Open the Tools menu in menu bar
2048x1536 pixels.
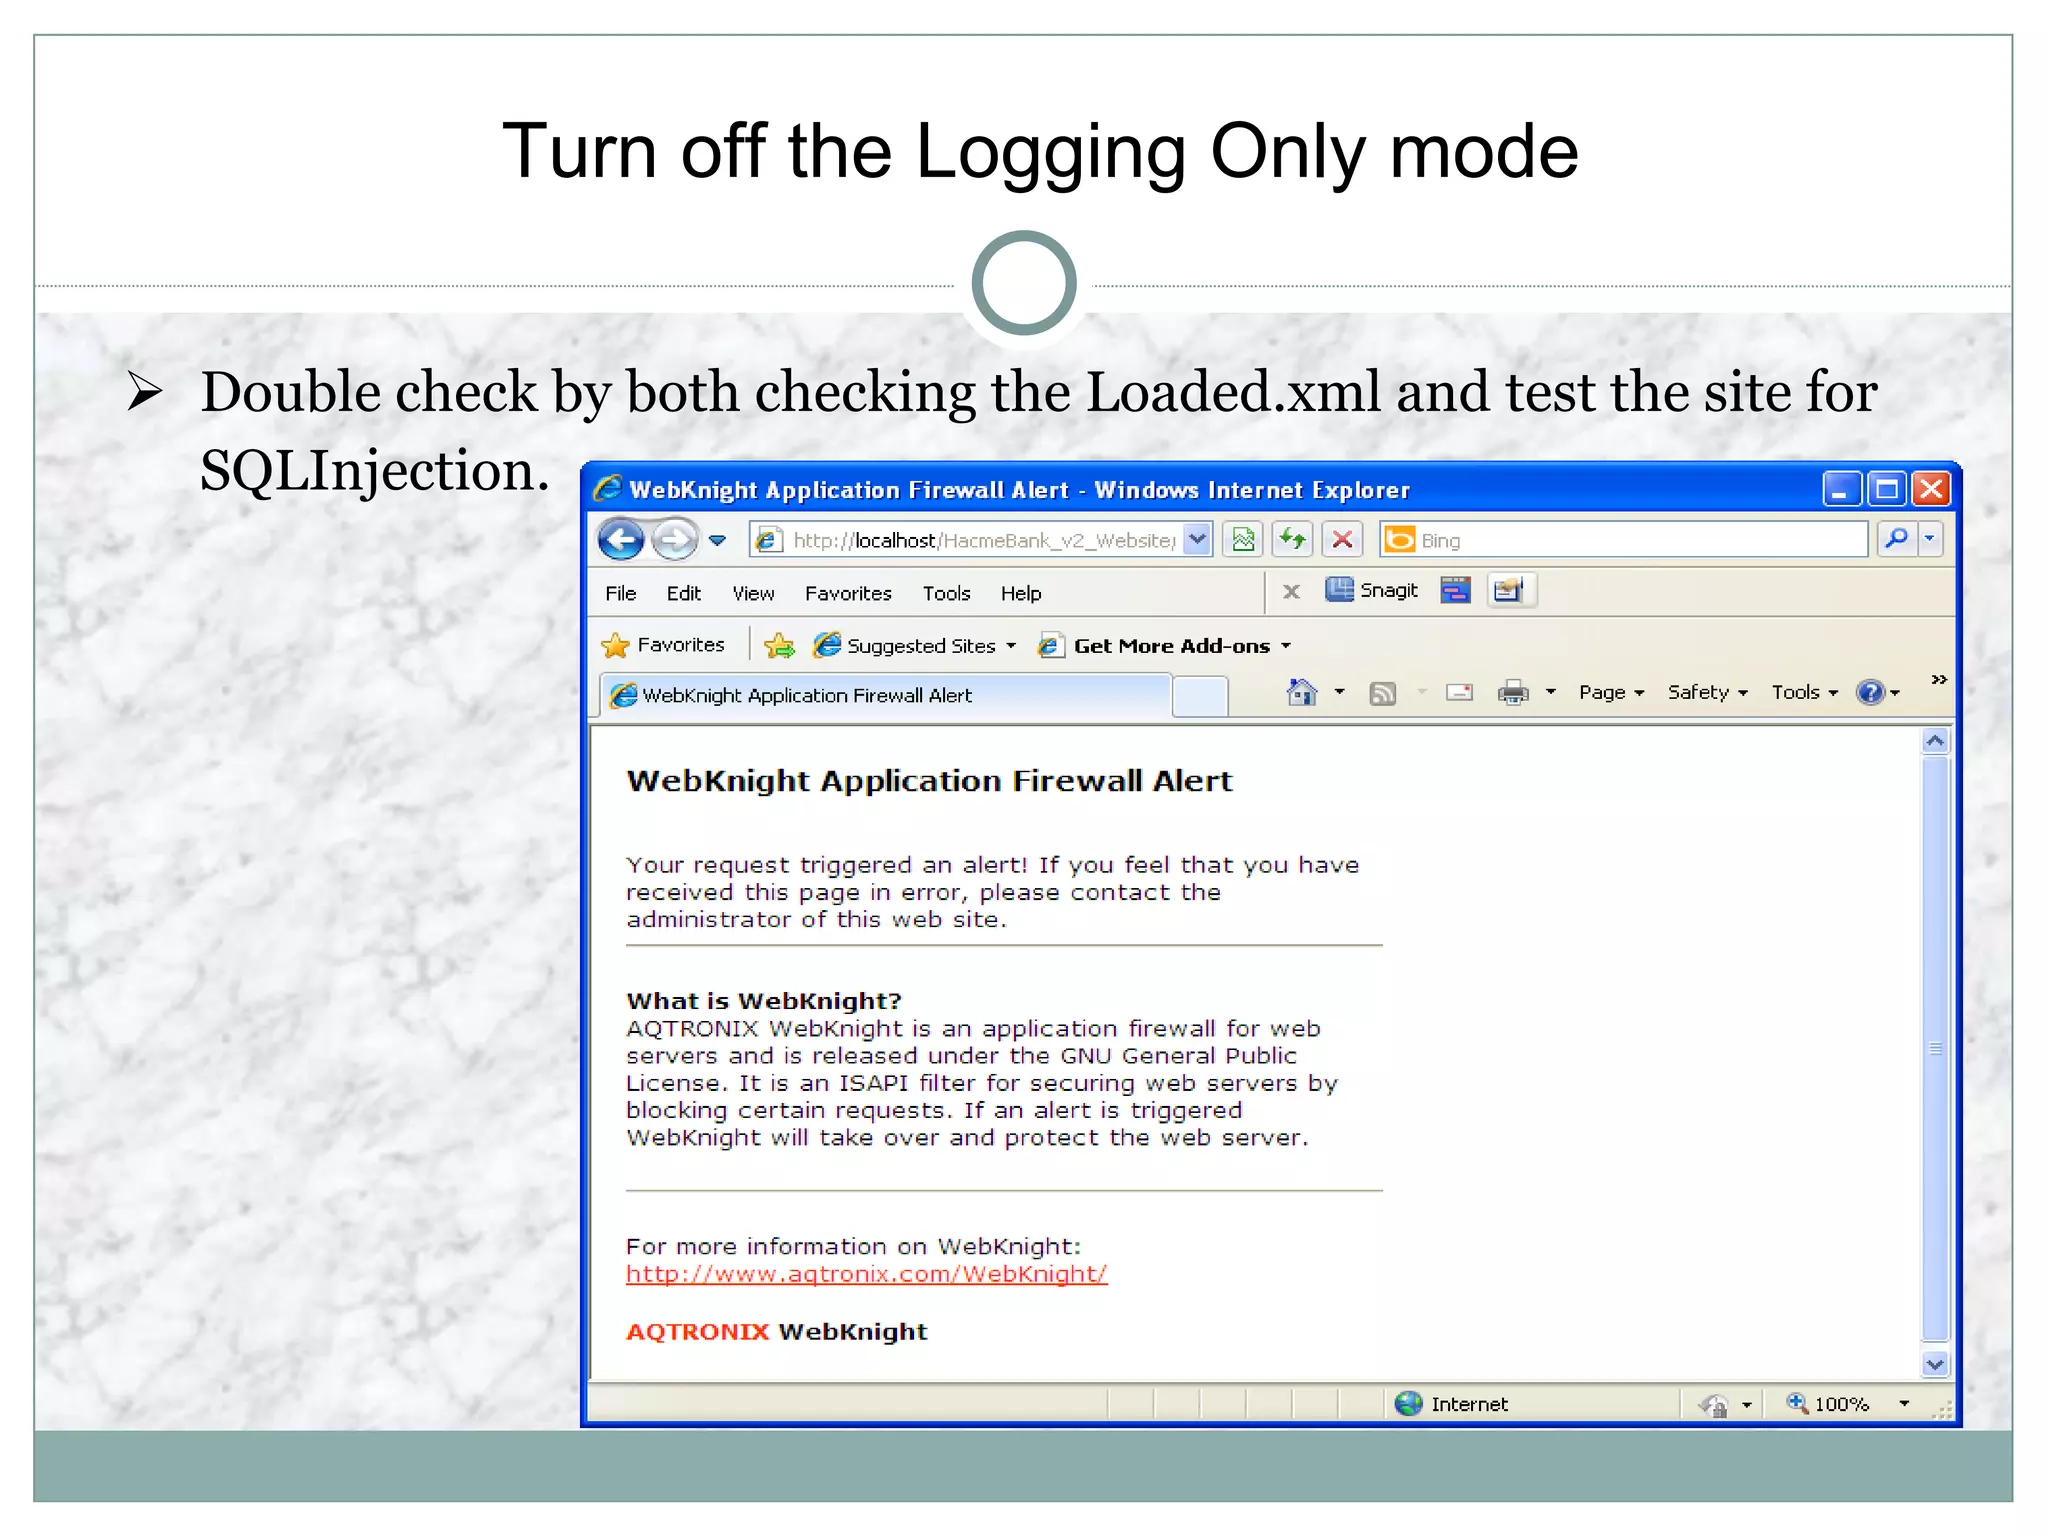946,593
